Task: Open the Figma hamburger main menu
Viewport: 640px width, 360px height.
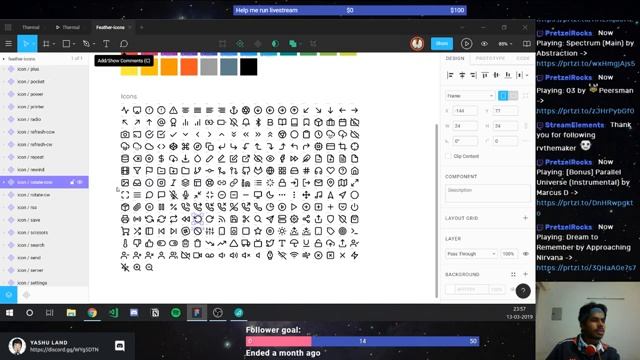Action: (x=8, y=44)
